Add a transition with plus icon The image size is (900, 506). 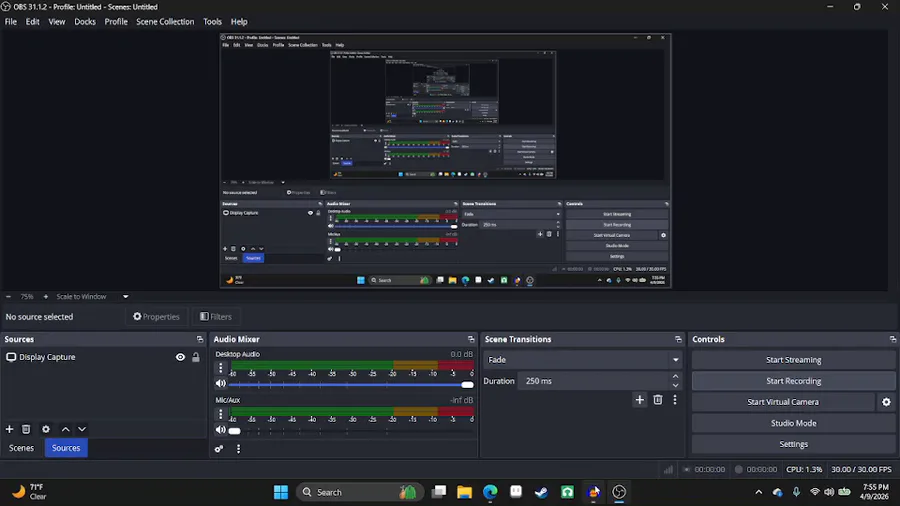[x=639, y=400]
